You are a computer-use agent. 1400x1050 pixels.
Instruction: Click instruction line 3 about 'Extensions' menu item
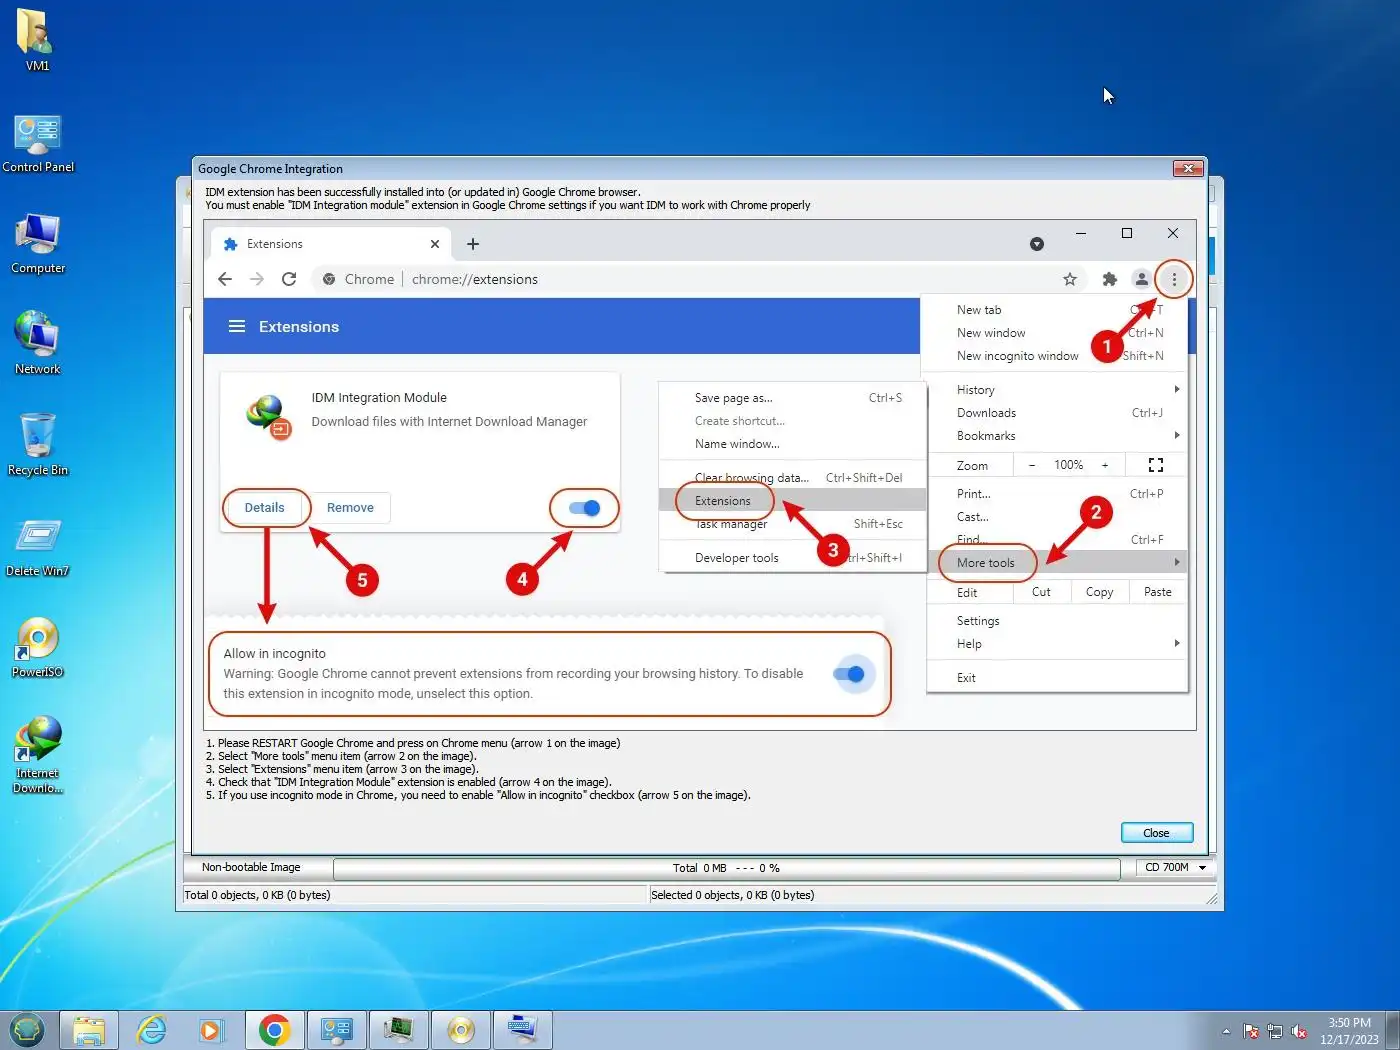point(342,769)
